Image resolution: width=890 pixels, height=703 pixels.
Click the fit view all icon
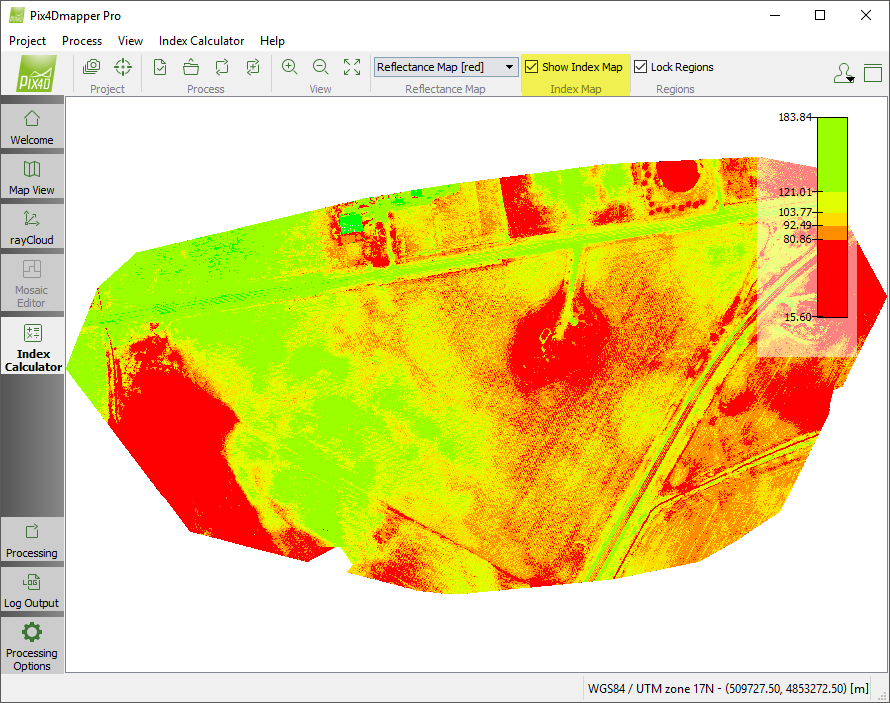click(x=352, y=67)
